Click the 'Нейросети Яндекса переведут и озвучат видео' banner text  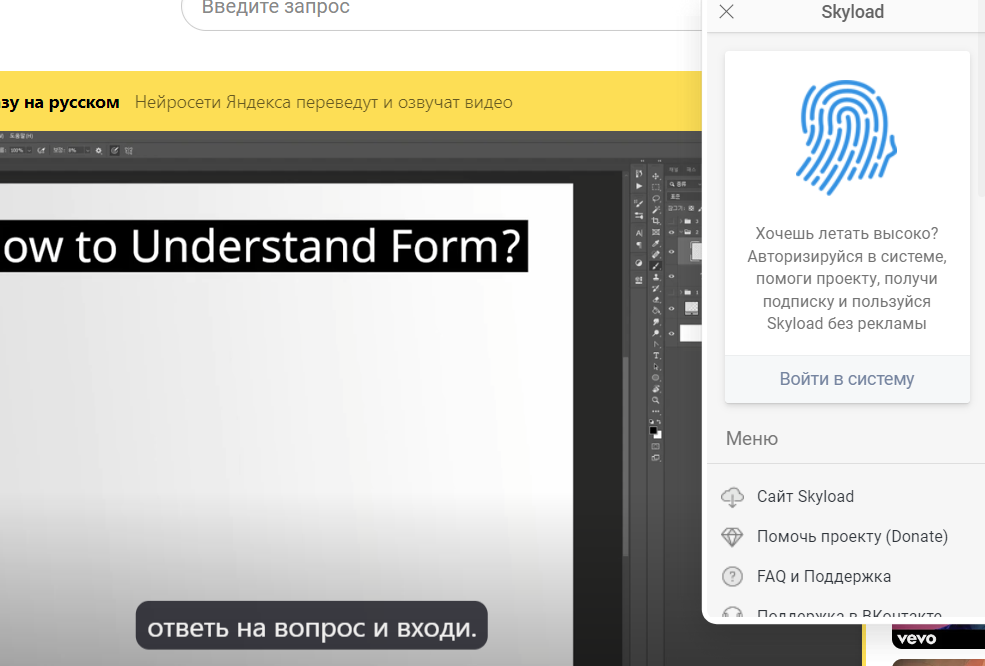(x=324, y=102)
